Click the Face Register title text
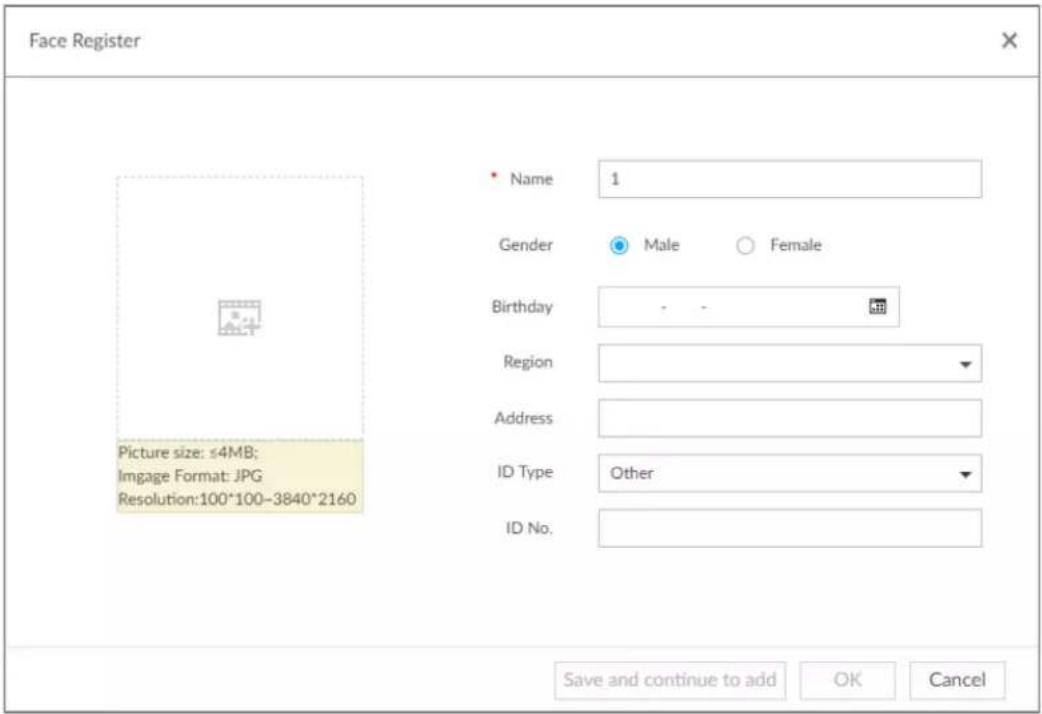The height and width of the screenshot is (714, 1042). coord(84,41)
